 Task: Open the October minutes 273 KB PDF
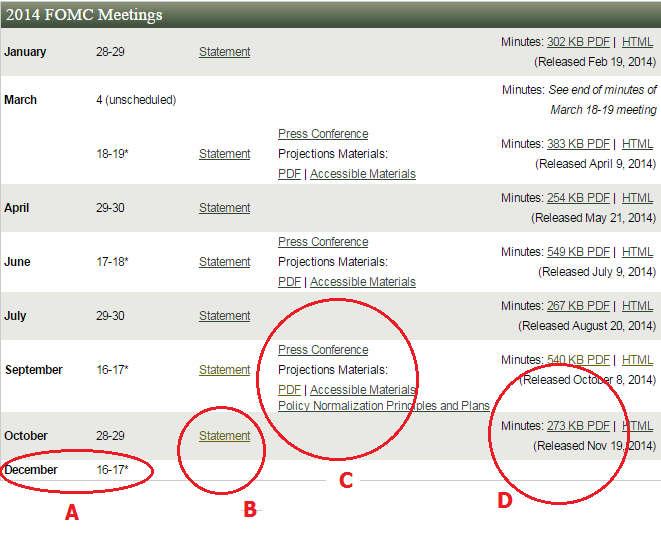[x=578, y=426]
